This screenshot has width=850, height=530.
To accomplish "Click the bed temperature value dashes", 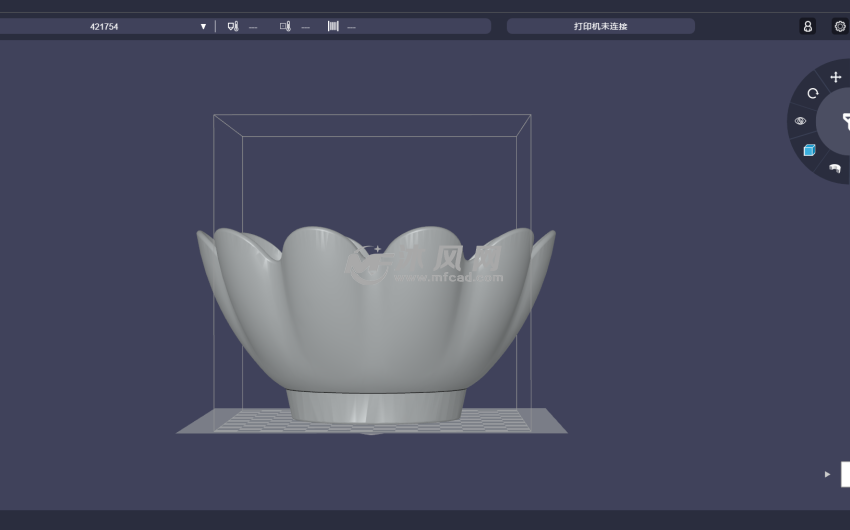I will 305,27.
